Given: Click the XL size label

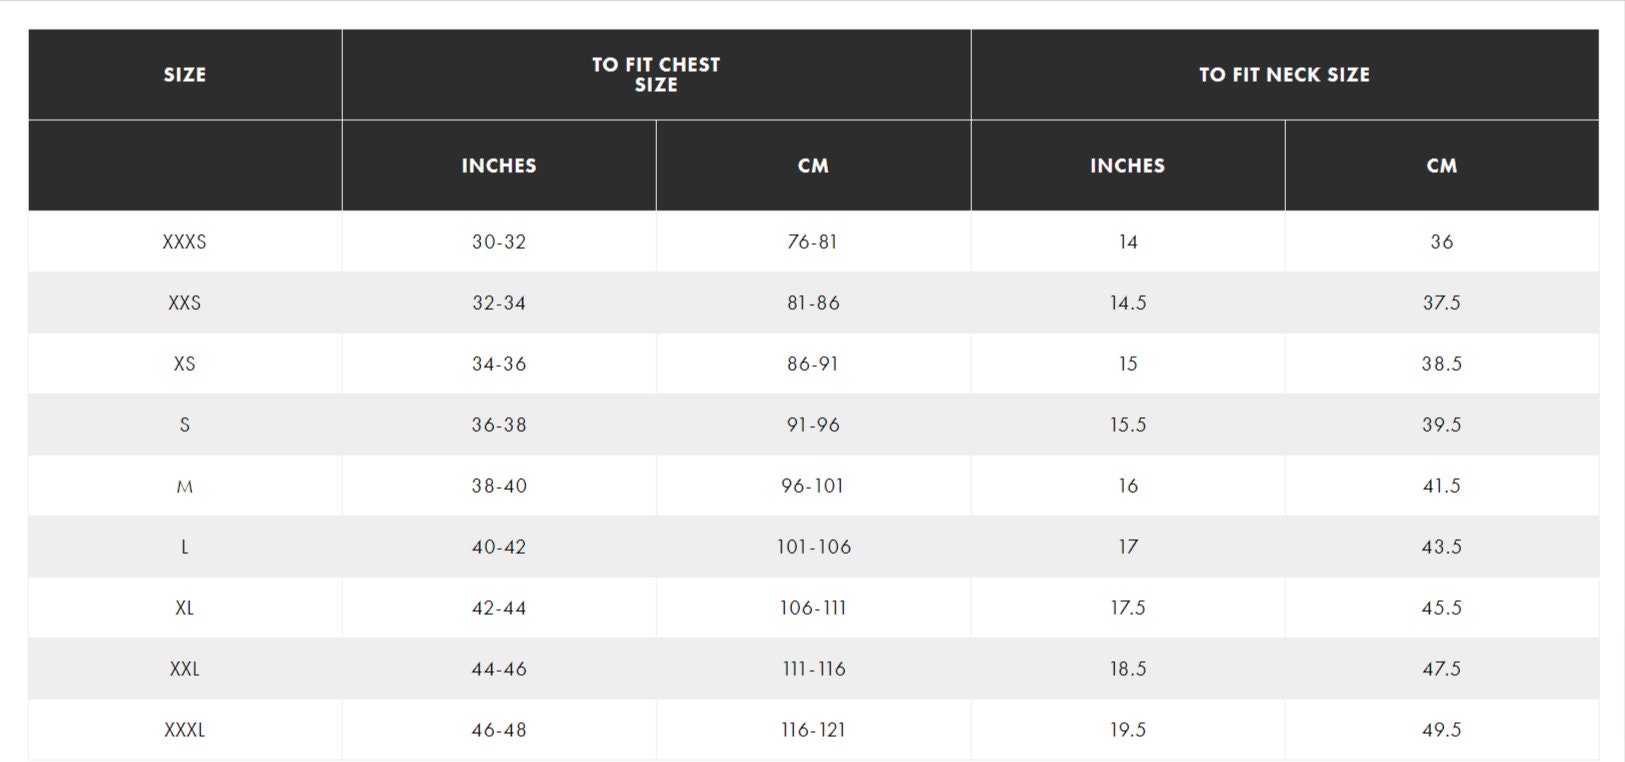Looking at the screenshot, I should (x=185, y=608).
